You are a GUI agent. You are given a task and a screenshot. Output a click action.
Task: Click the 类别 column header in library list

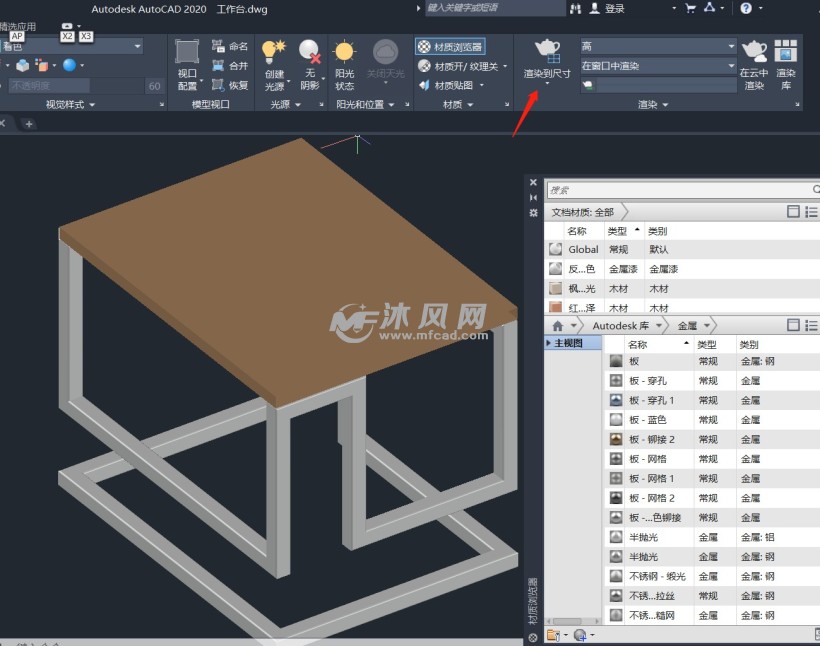[x=749, y=345]
